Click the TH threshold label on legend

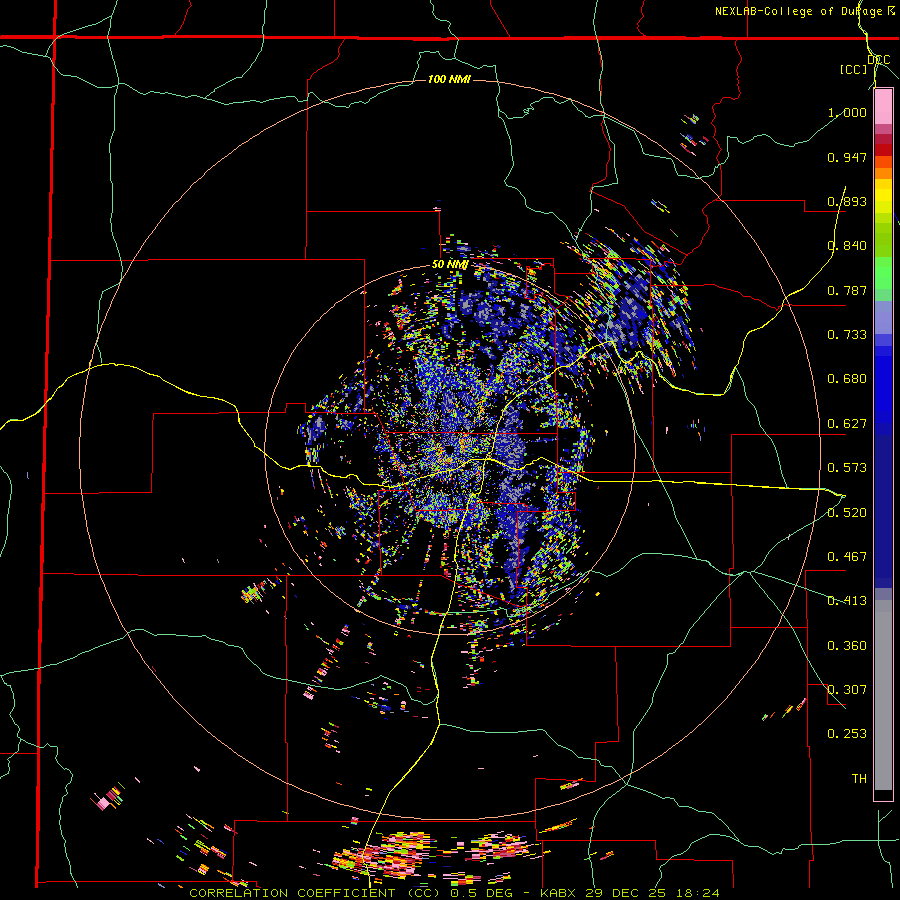(x=859, y=779)
